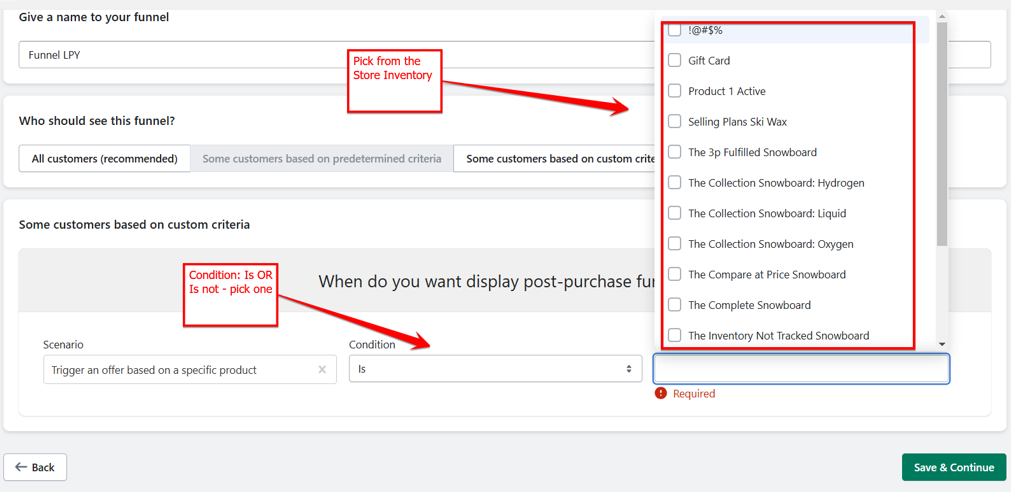Click the red Required error icon
The width and height of the screenshot is (1011, 492).
pyautogui.click(x=660, y=393)
